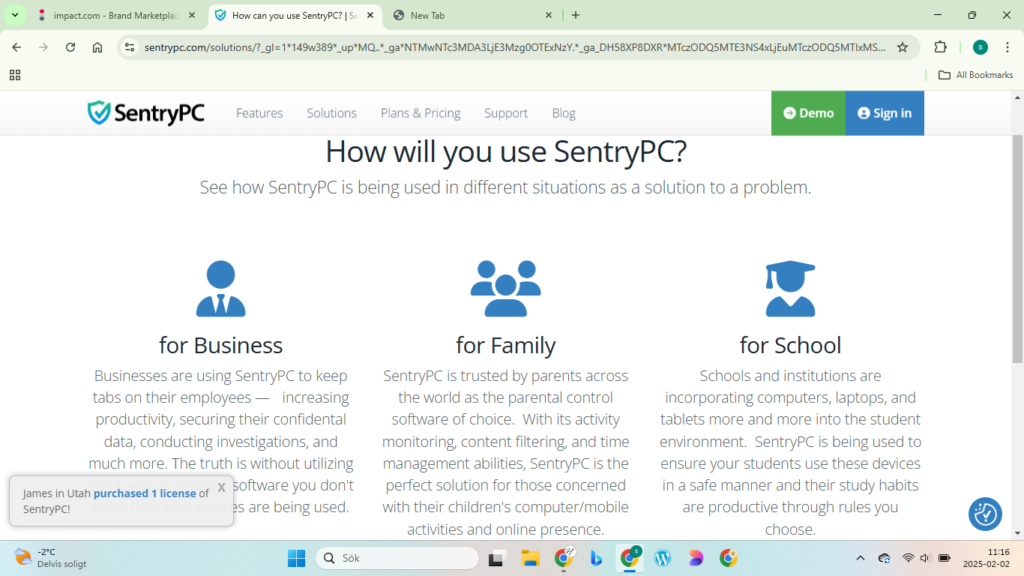Click the green Demo button
Viewport: 1024px width, 576px height.
pyautogui.click(x=808, y=113)
